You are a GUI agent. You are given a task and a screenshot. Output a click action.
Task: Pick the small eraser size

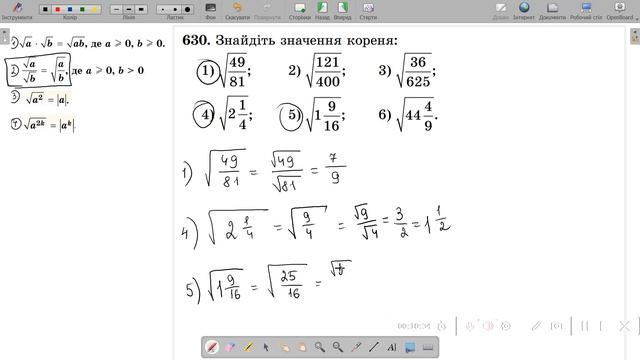(x=163, y=9)
